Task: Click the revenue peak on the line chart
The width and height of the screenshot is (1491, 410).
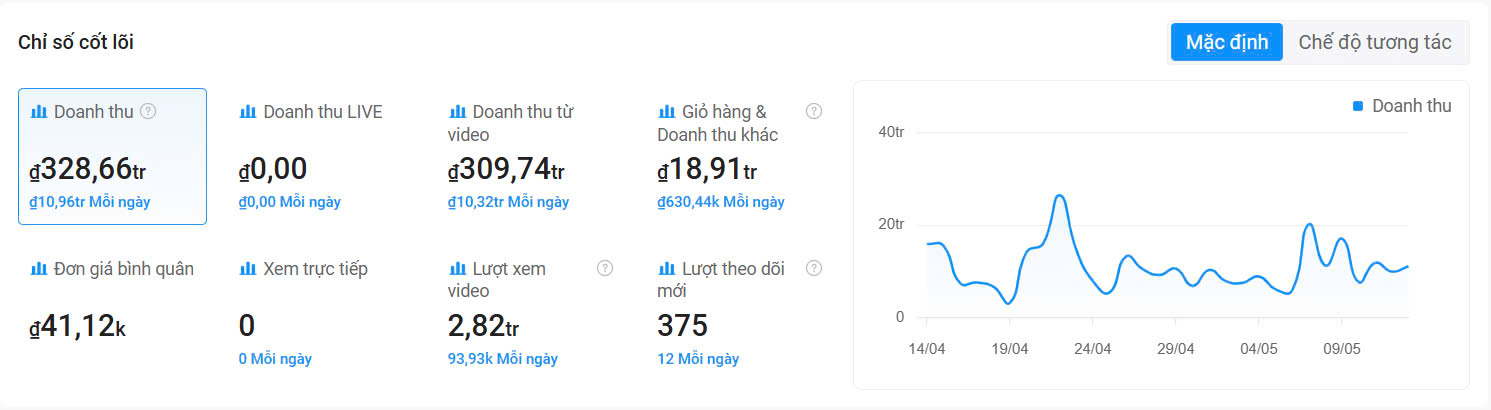Action: click(1060, 195)
